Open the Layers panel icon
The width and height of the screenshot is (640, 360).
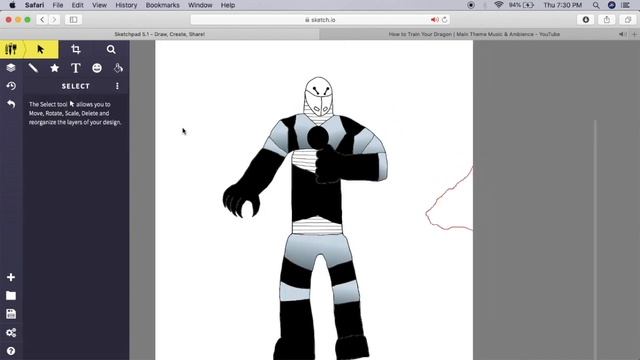(x=11, y=68)
